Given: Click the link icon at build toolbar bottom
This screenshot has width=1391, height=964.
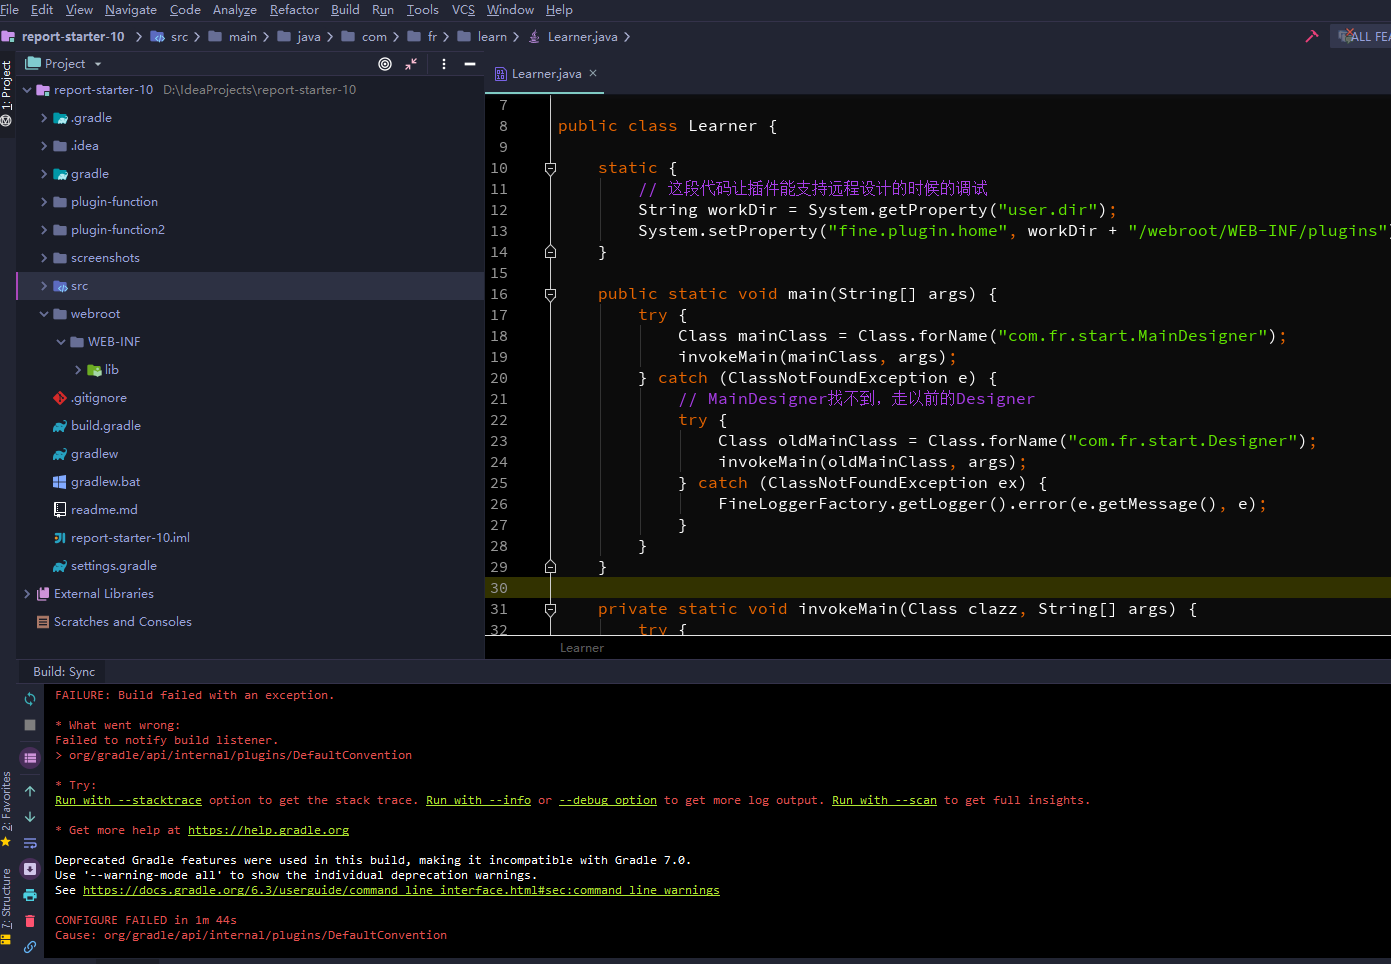Looking at the screenshot, I should tap(30, 947).
